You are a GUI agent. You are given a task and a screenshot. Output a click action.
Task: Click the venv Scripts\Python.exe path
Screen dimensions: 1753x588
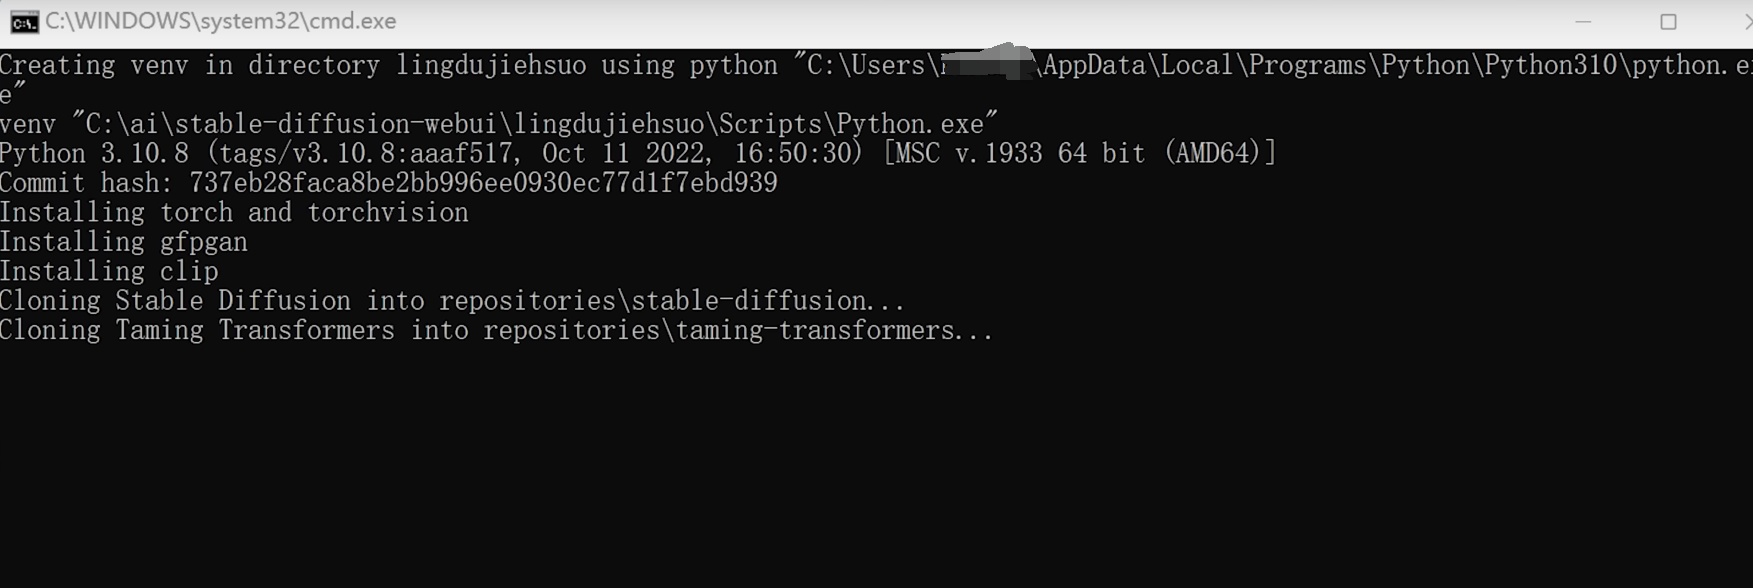pos(535,124)
